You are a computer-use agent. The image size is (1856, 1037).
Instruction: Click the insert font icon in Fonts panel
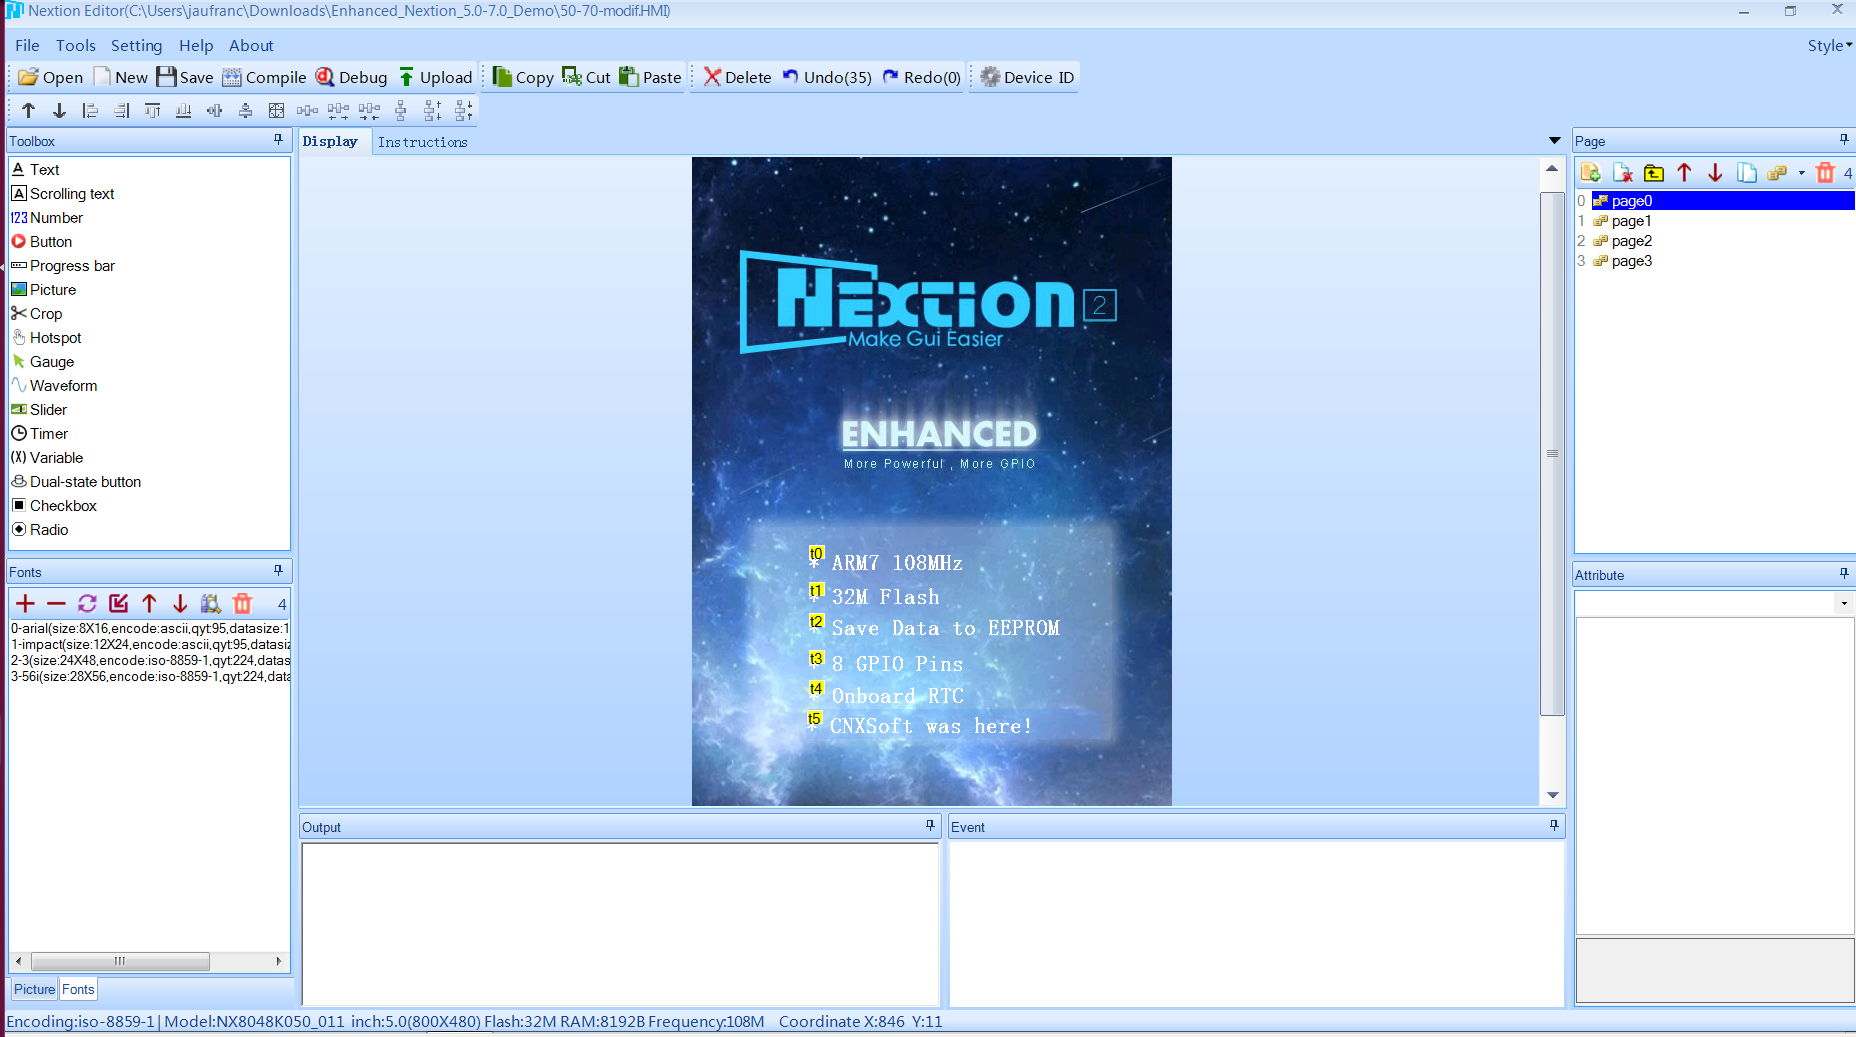click(118, 603)
